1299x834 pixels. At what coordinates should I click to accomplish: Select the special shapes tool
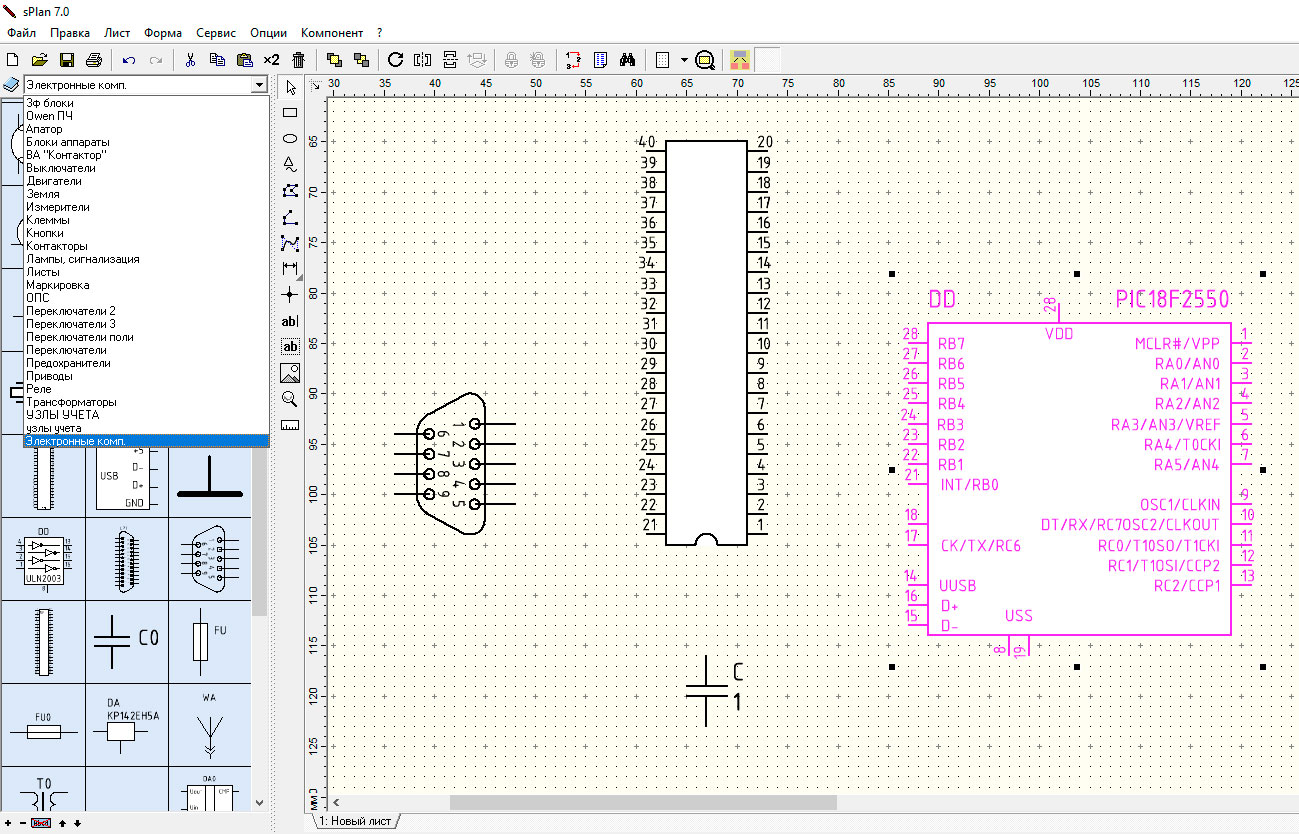click(290, 165)
